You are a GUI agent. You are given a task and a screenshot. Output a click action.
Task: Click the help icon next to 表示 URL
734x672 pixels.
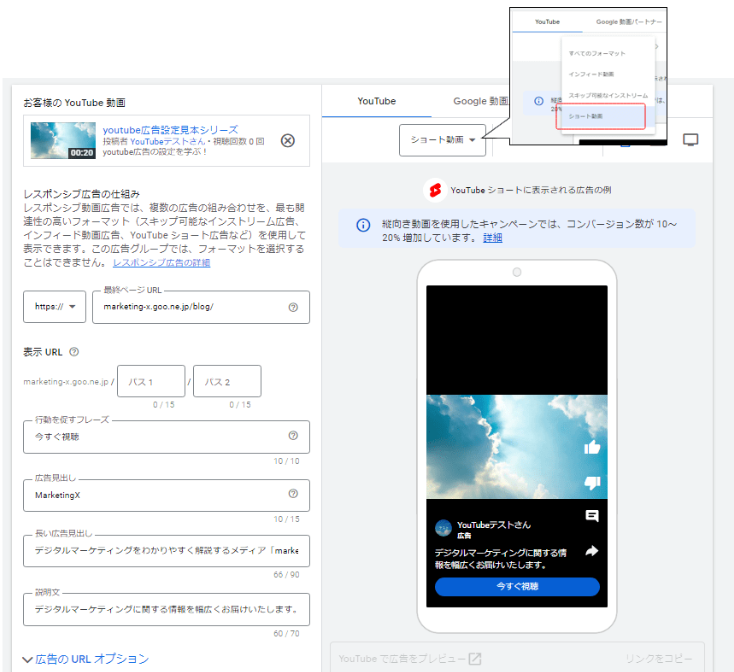(x=74, y=352)
